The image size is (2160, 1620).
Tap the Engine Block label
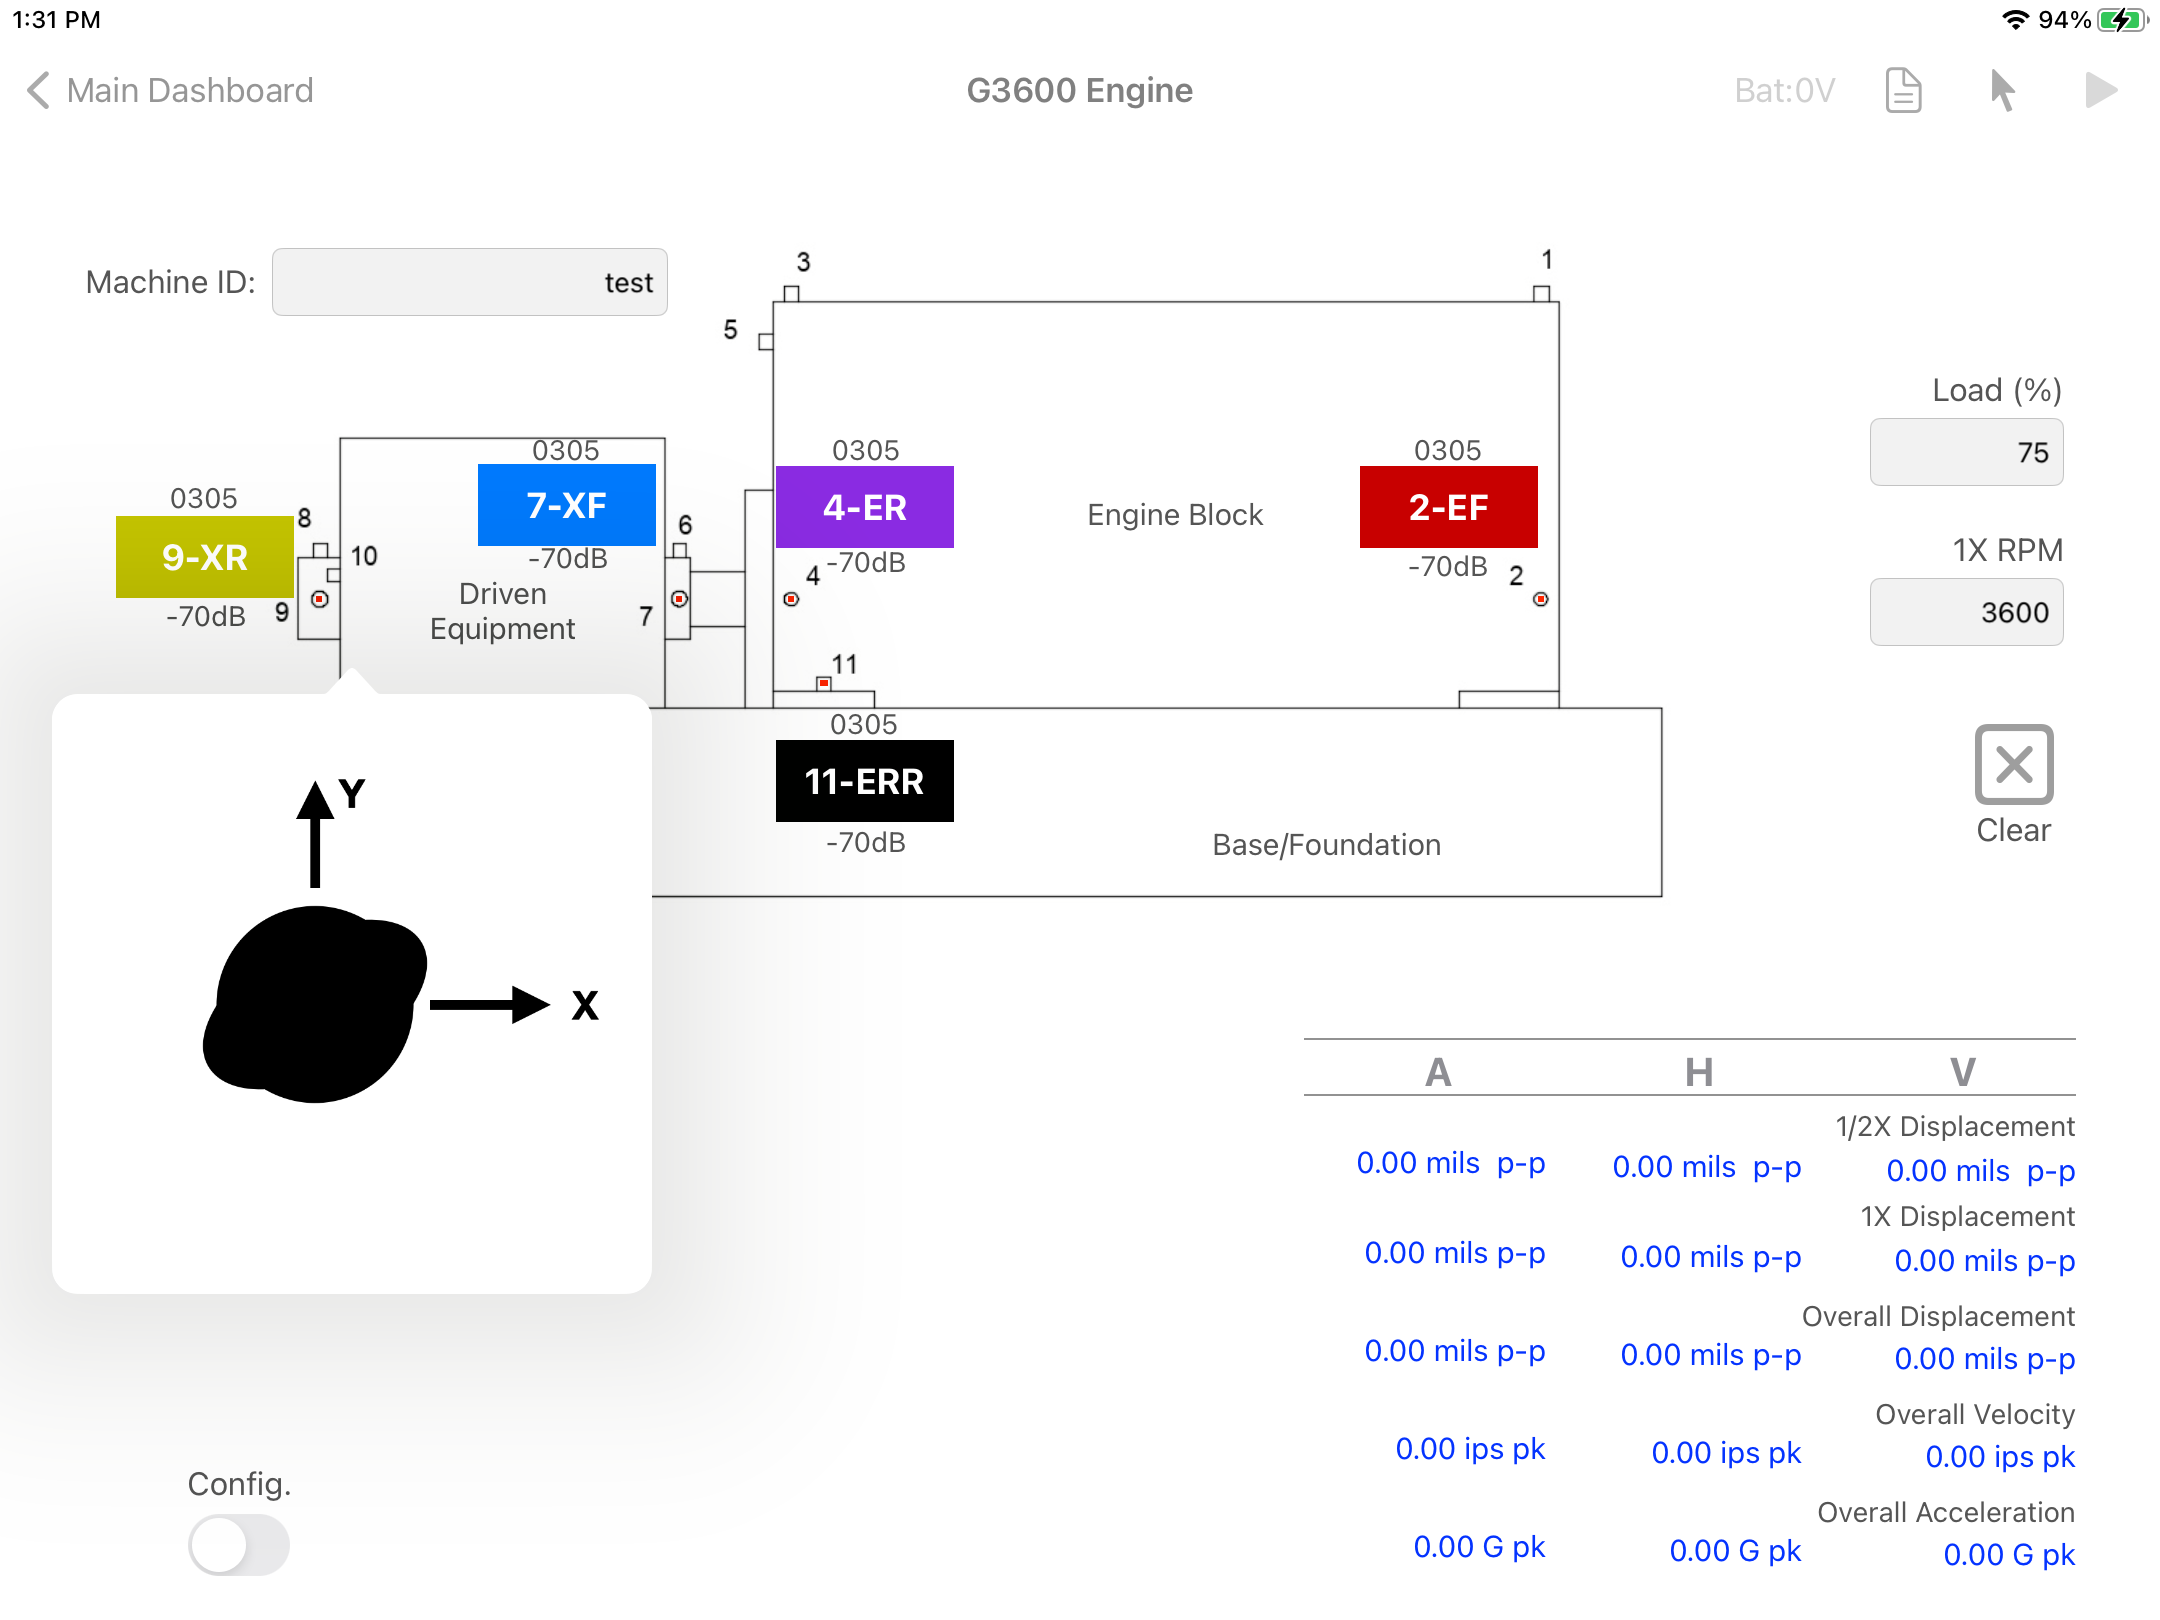tap(1175, 515)
